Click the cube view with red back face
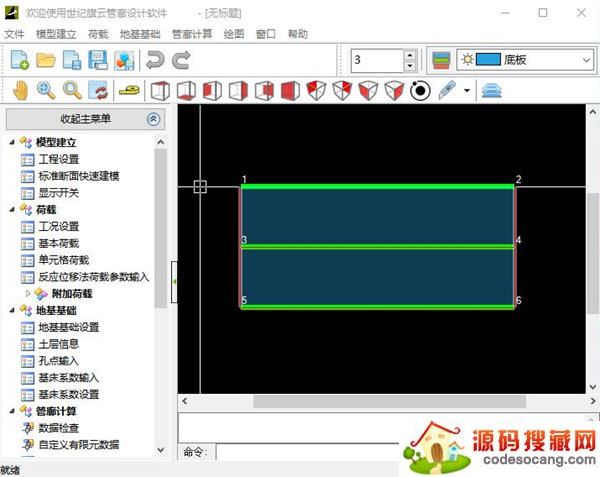600x477 pixels. pyautogui.click(x=264, y=91)
